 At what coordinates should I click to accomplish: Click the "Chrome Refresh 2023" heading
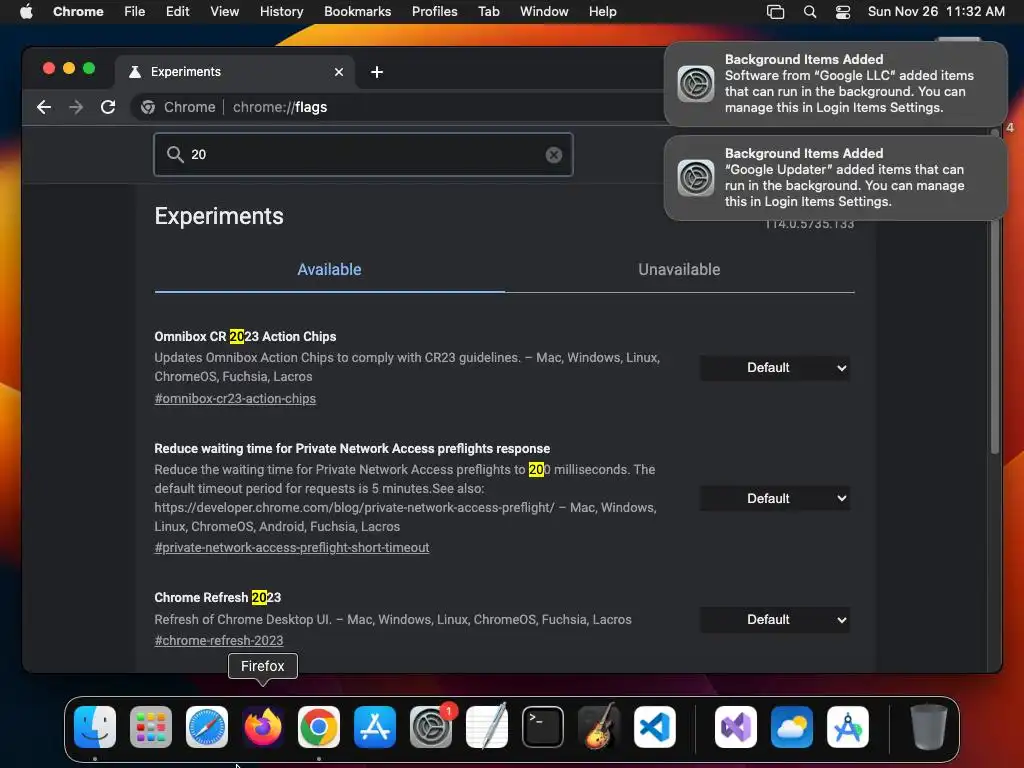click(x=217, y=598)
